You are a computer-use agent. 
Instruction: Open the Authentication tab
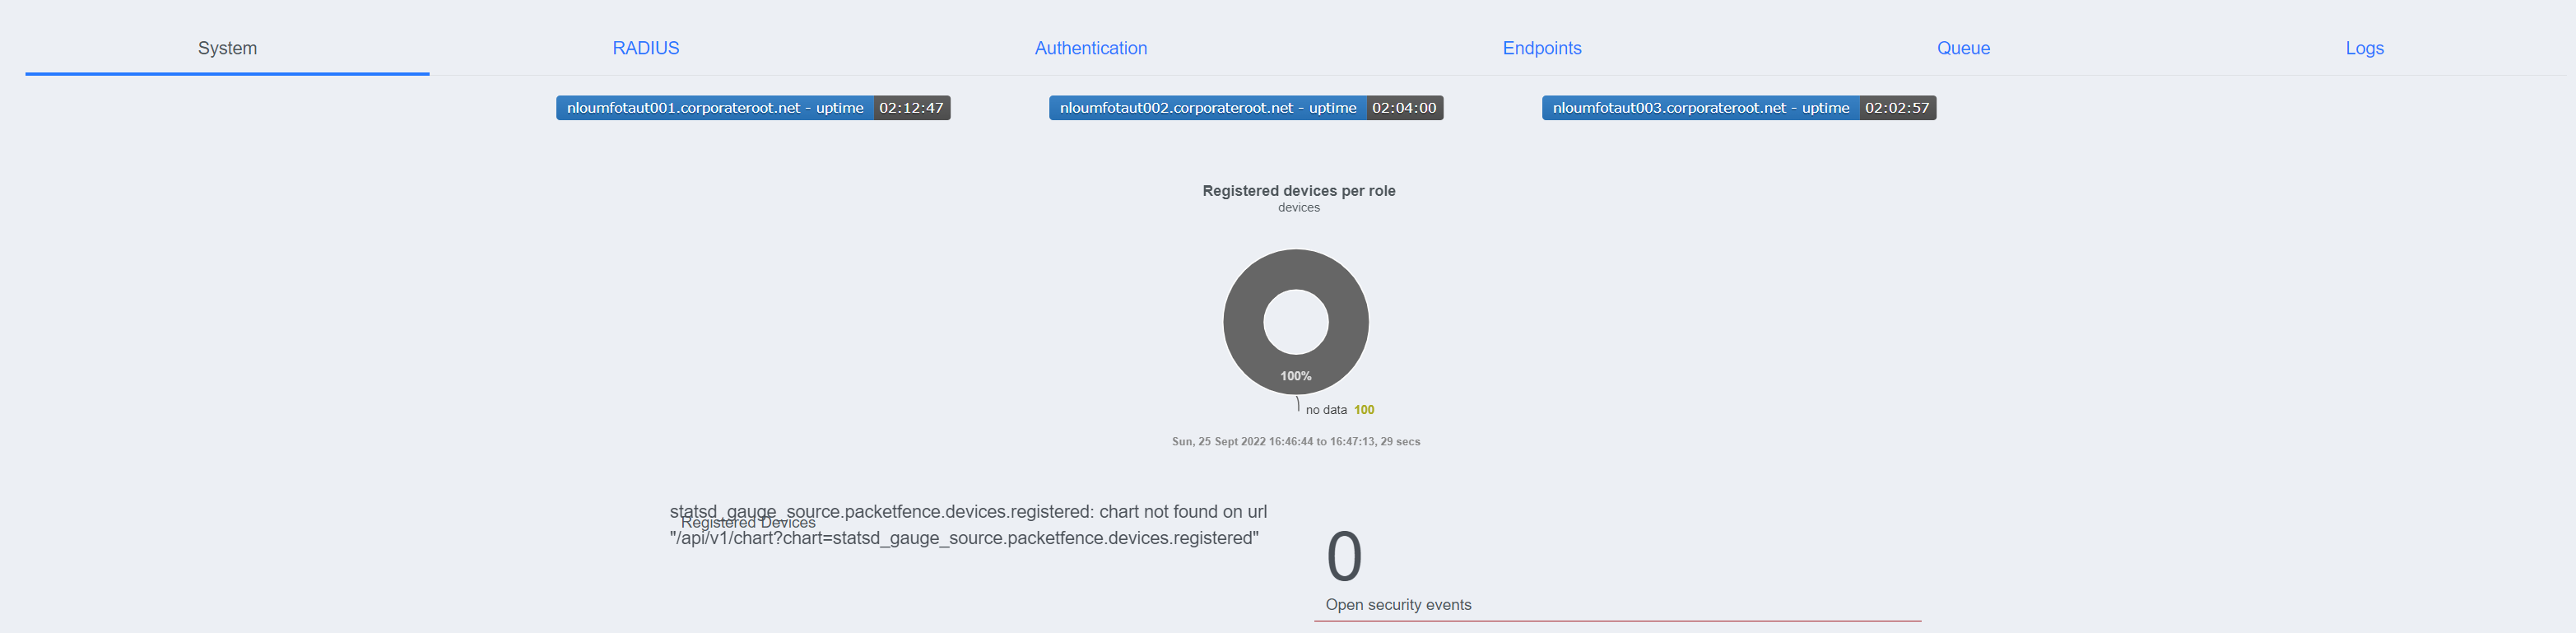[1090, 47]
